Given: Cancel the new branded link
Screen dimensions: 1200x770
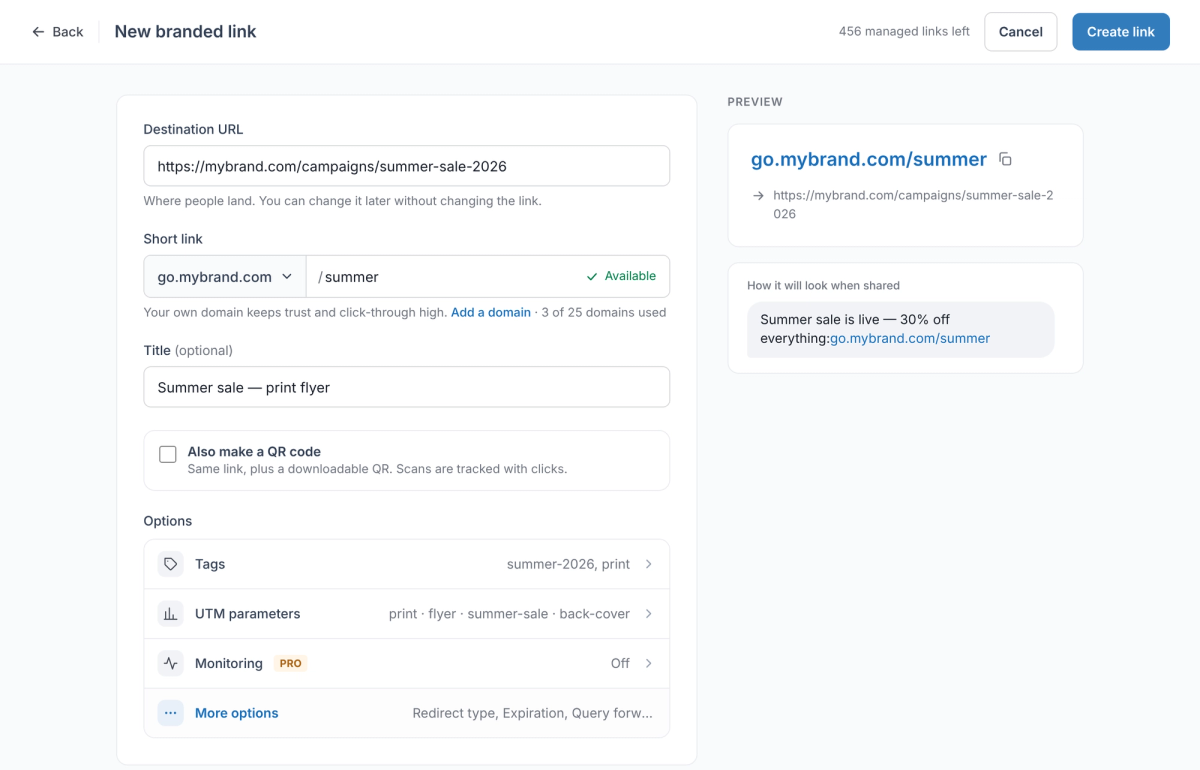Looking at the screenshot, I should [1021, 32].
